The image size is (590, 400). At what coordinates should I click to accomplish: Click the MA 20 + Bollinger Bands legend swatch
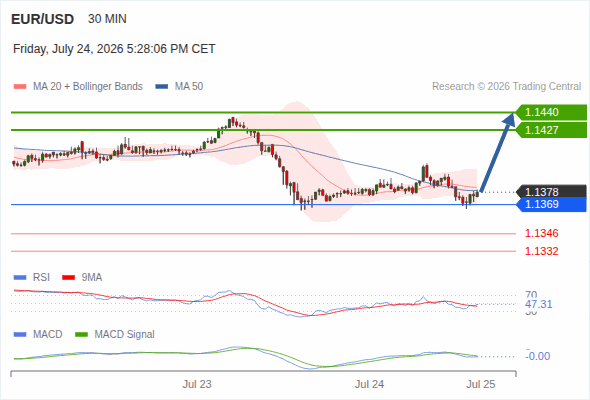[20, 87]
